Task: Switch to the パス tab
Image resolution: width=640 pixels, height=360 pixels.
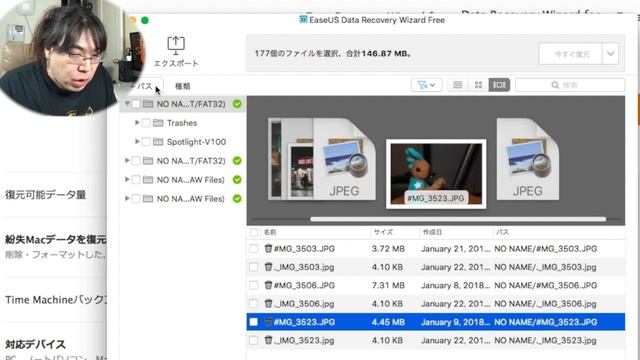Action: pos(144,86)
